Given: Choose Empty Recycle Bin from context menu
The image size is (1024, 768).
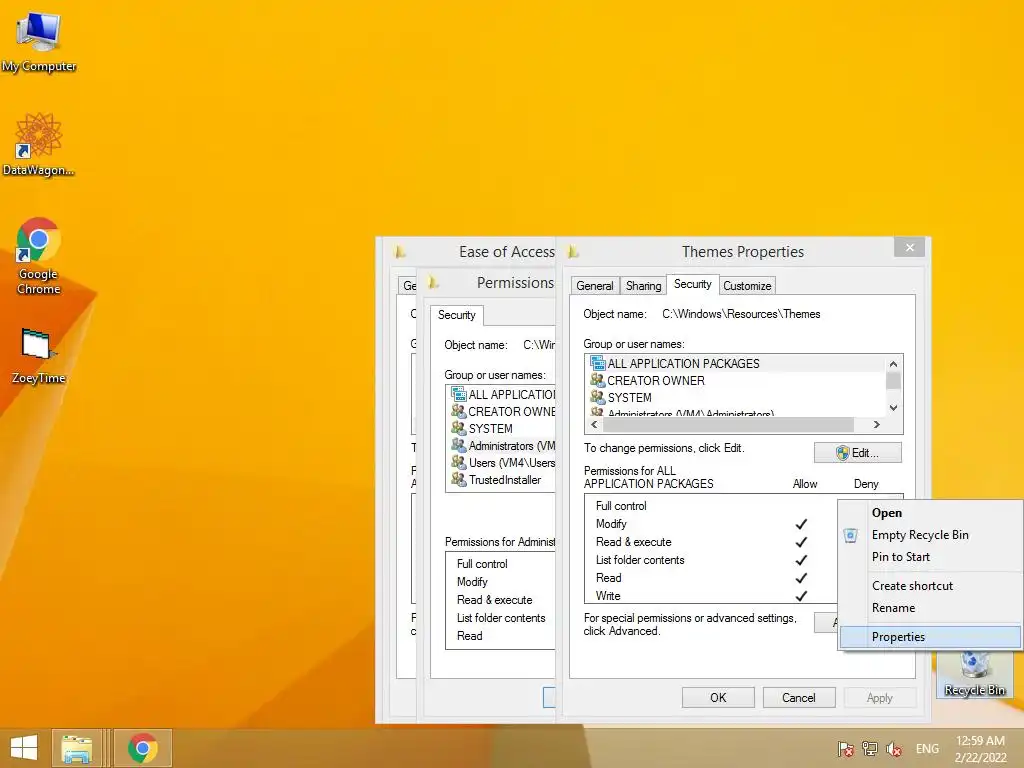Looking at the screenshot, I should coord(930,535).
